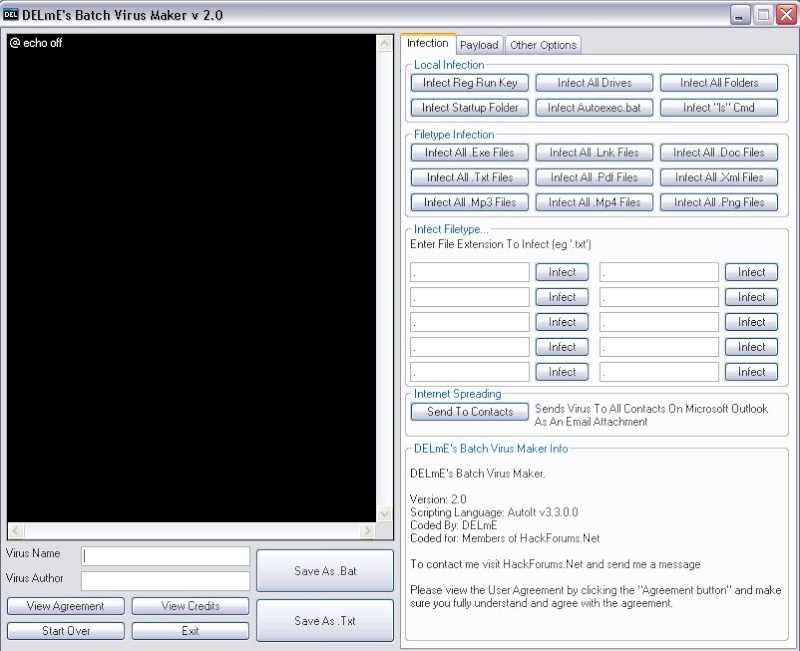This screenshot has height=651, width=800.
Task: Click the Infect All .Mp4 Files button
Action: [594, 203]
